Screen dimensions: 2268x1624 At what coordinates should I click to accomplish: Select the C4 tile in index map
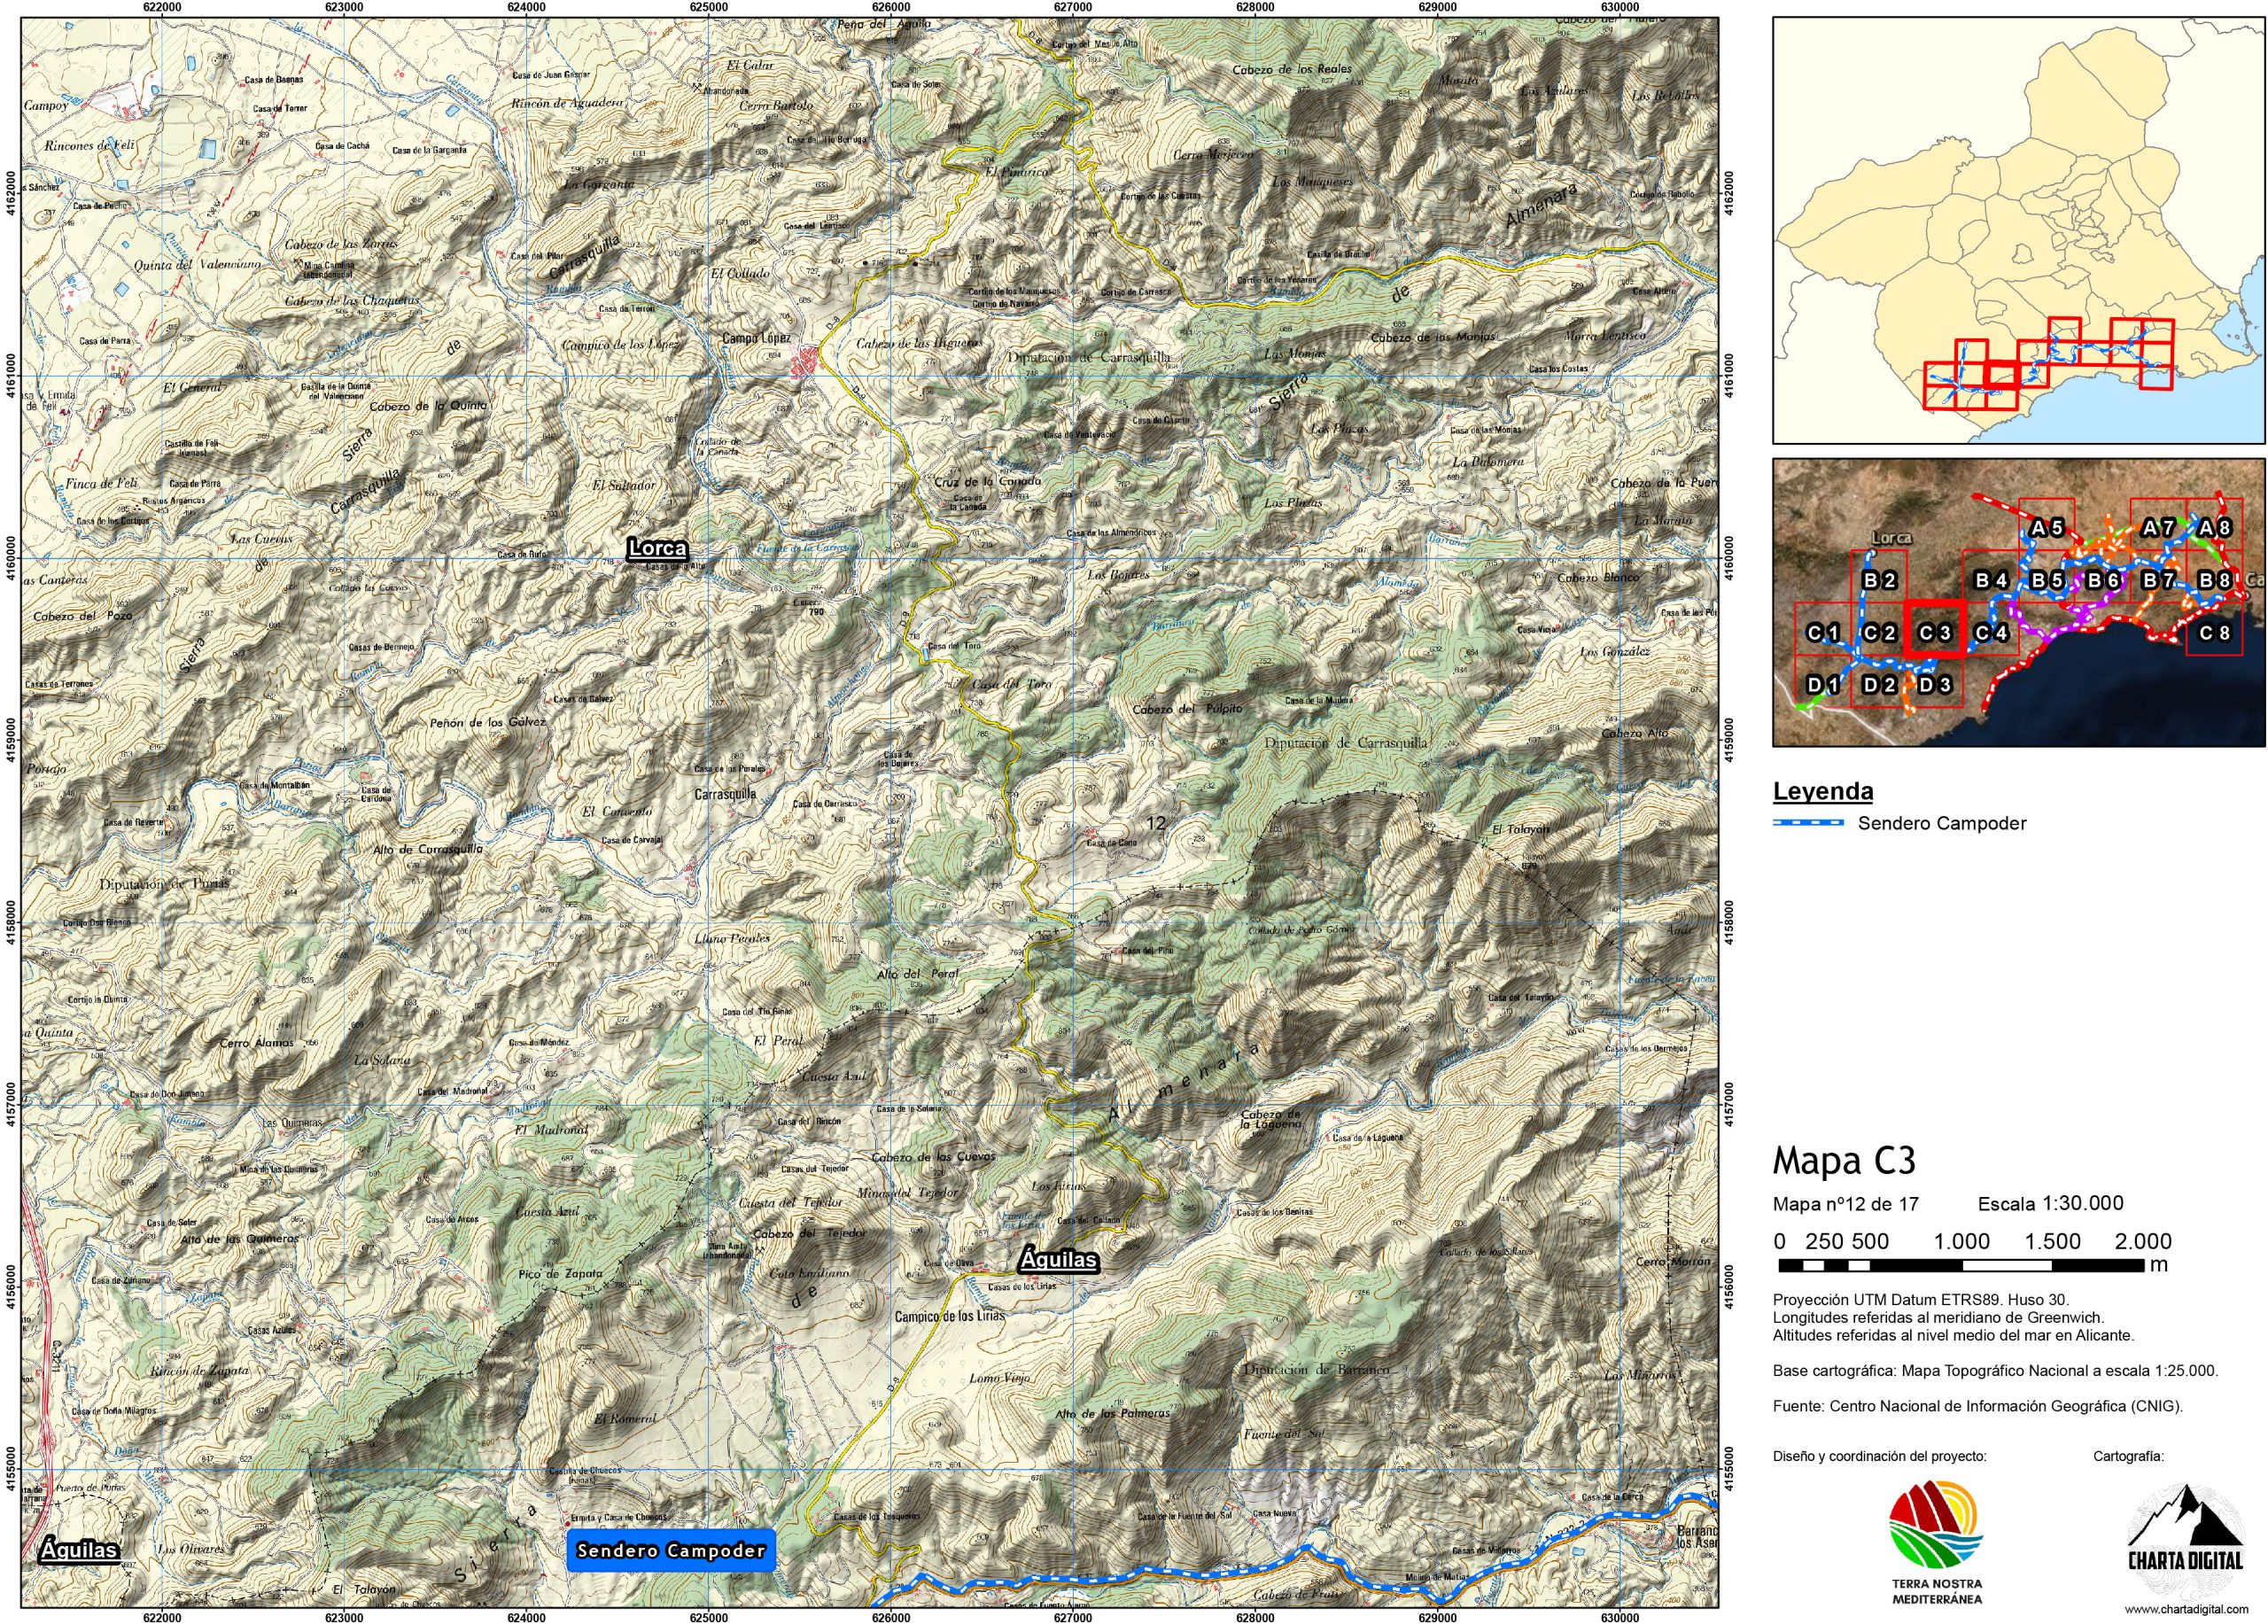coord(1990,632)
